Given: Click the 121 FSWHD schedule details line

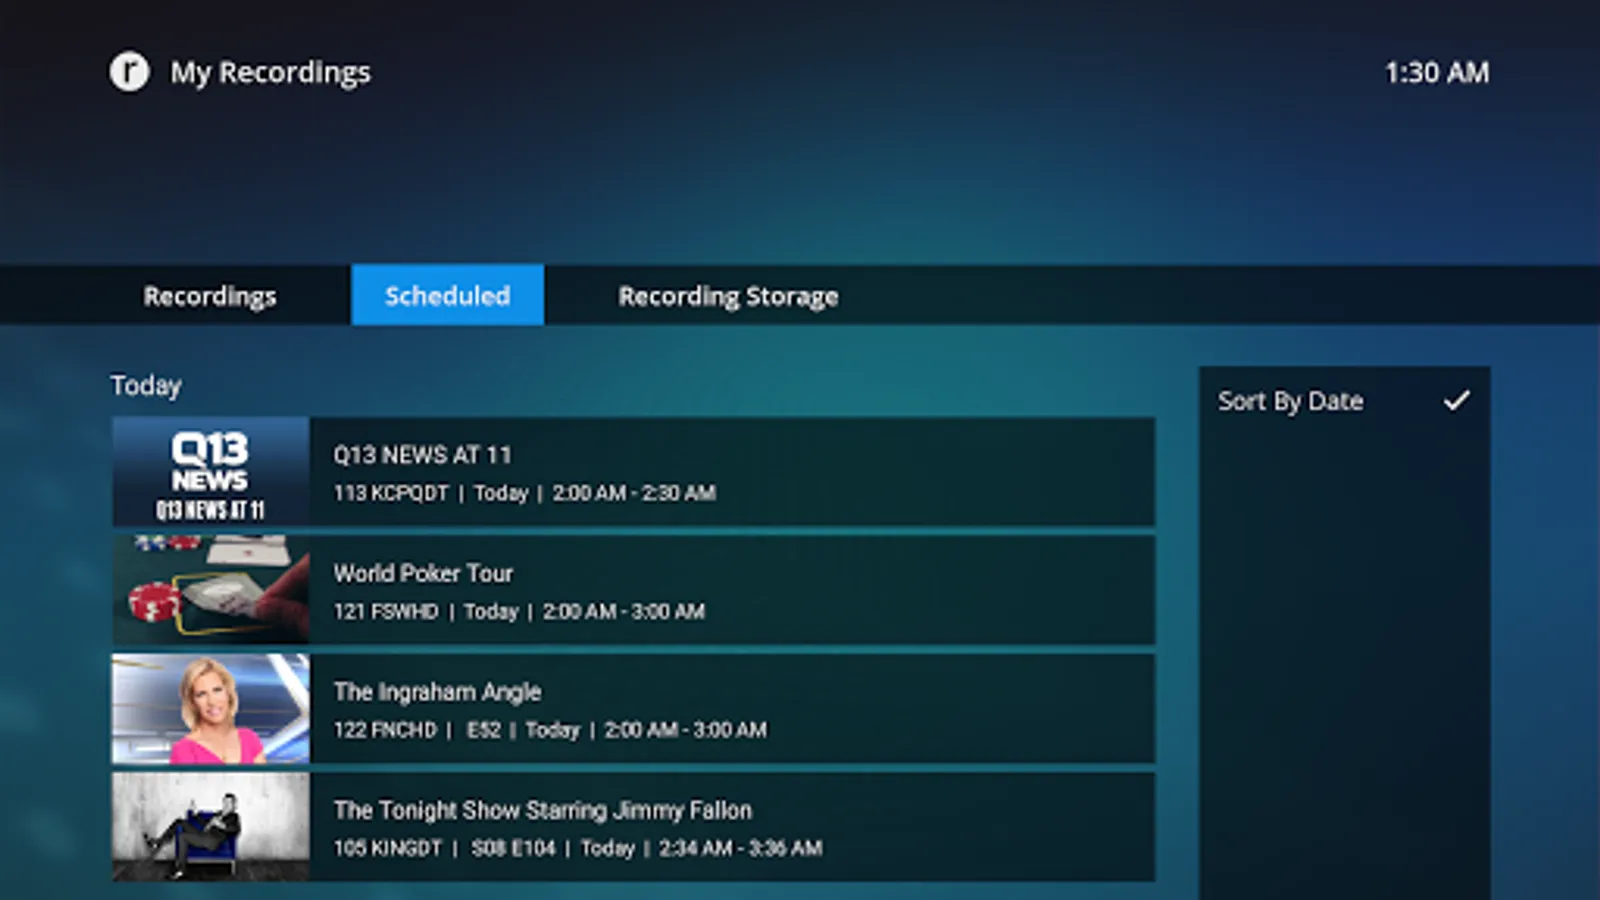Looking at the screenshot, I should (519, 611).
